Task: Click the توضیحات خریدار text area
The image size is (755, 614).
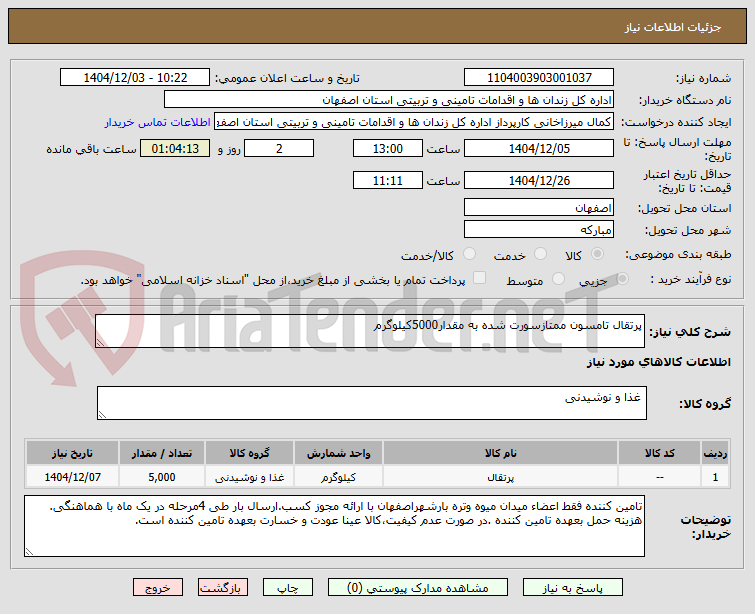Action: tap(334, 526)
